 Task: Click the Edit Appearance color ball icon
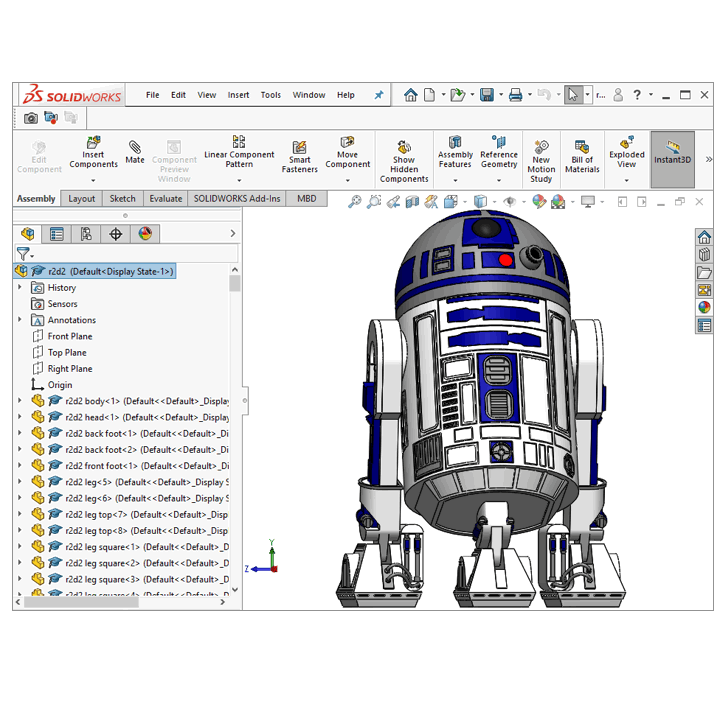[x=539, y=202]
